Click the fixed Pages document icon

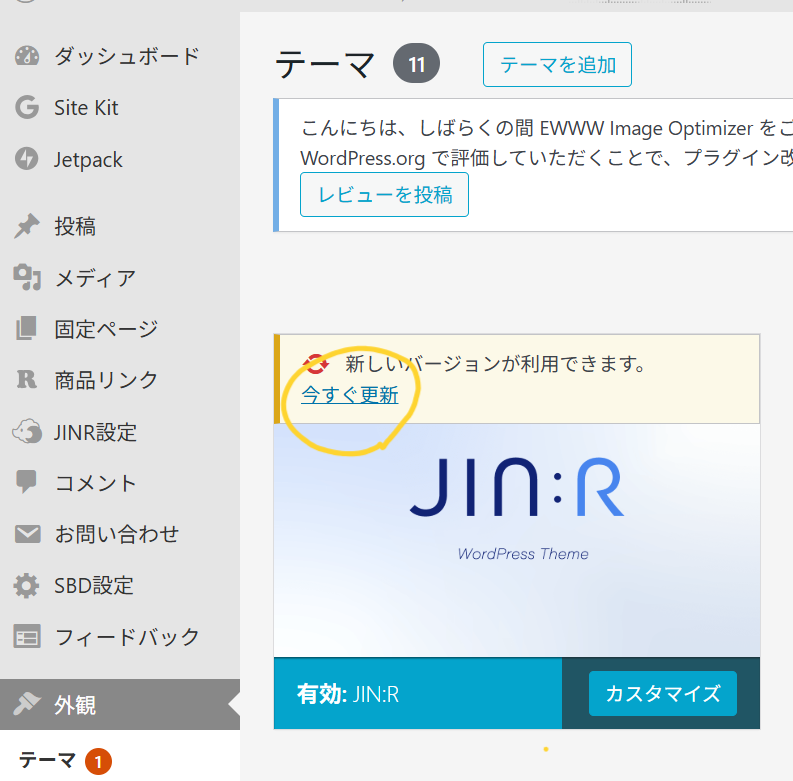(26, 328)
